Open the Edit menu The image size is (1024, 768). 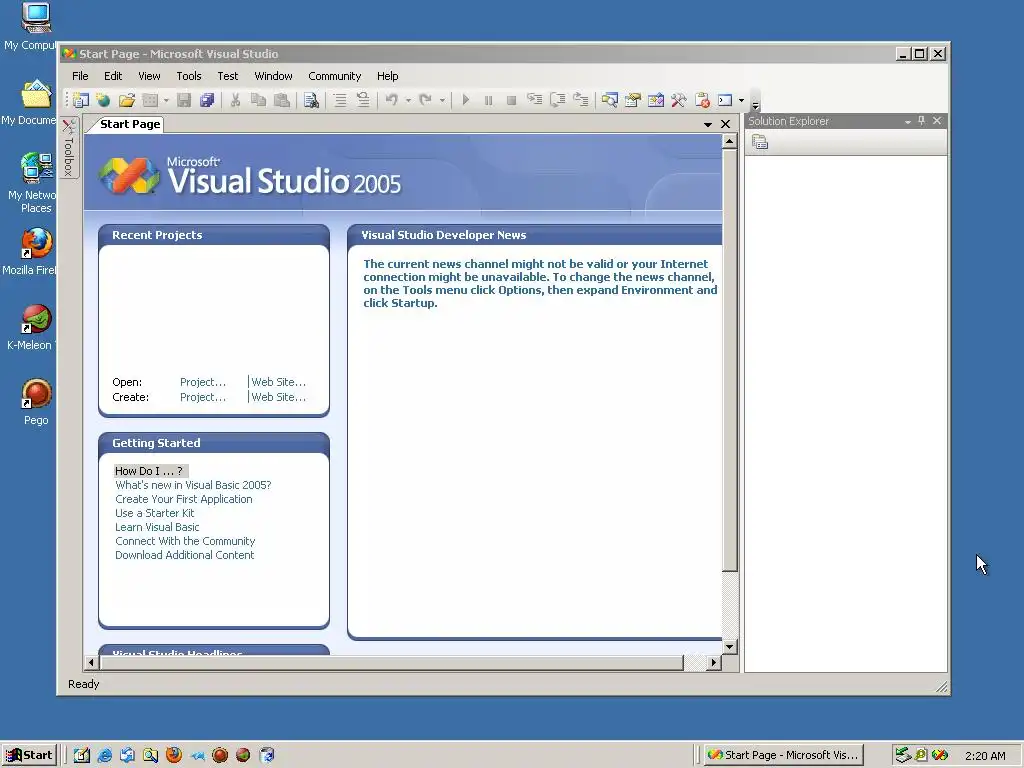(x=113, y=76)
